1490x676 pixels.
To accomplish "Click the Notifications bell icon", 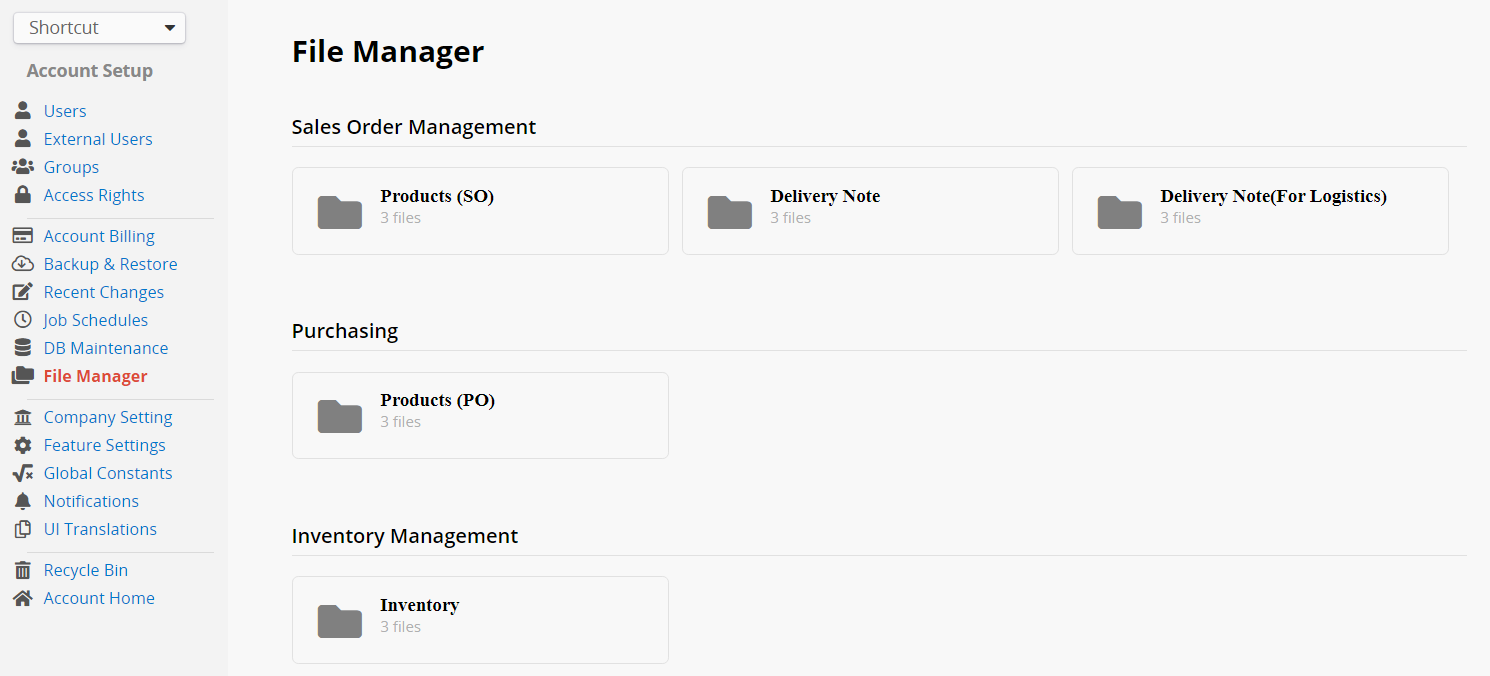I will pos(22,501).
